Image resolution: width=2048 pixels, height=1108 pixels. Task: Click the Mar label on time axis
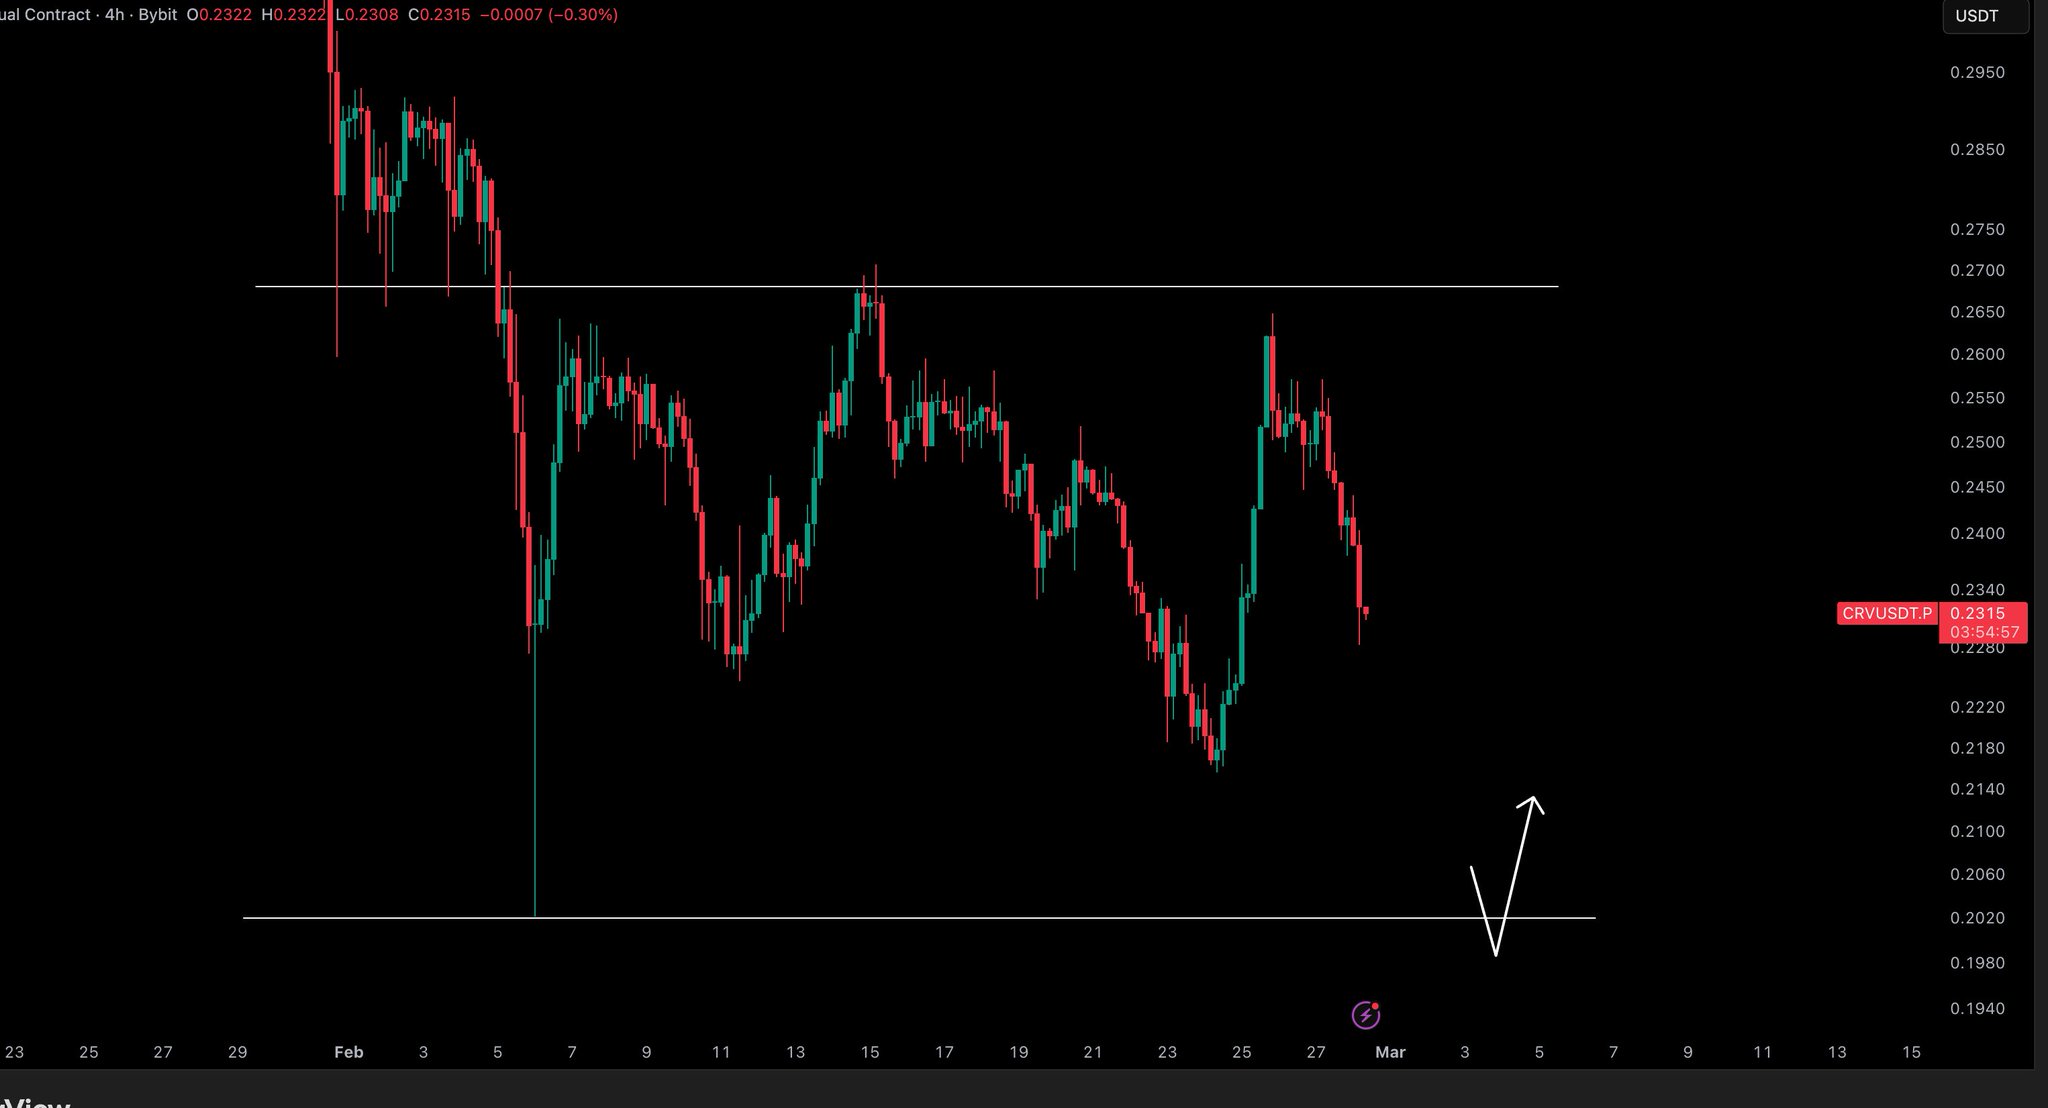(1390, 1052)
